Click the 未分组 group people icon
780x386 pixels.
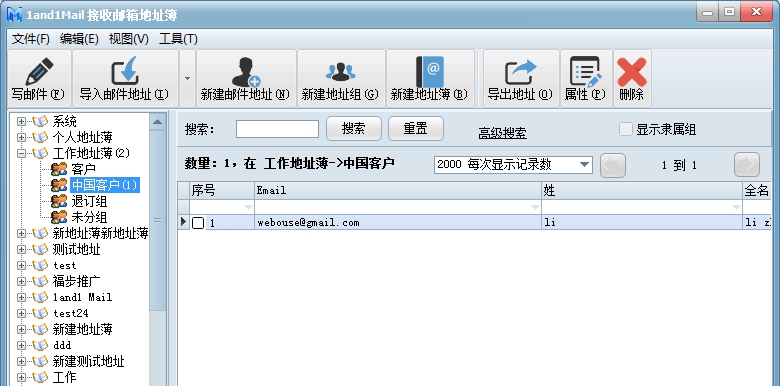59,217
